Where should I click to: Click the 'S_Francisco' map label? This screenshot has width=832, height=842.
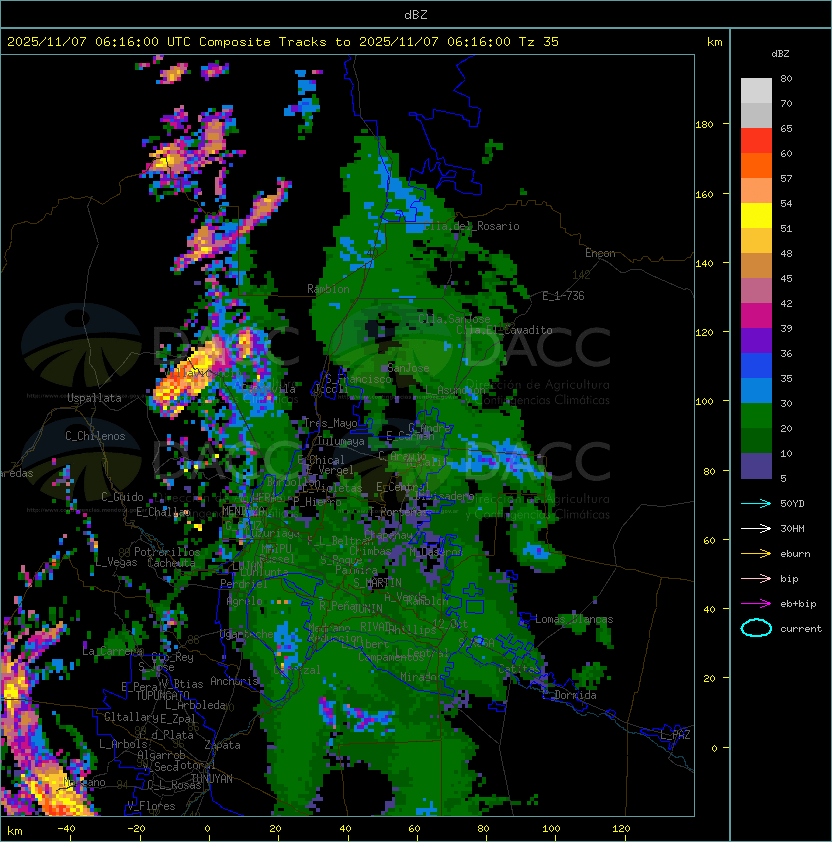point(359,379)
